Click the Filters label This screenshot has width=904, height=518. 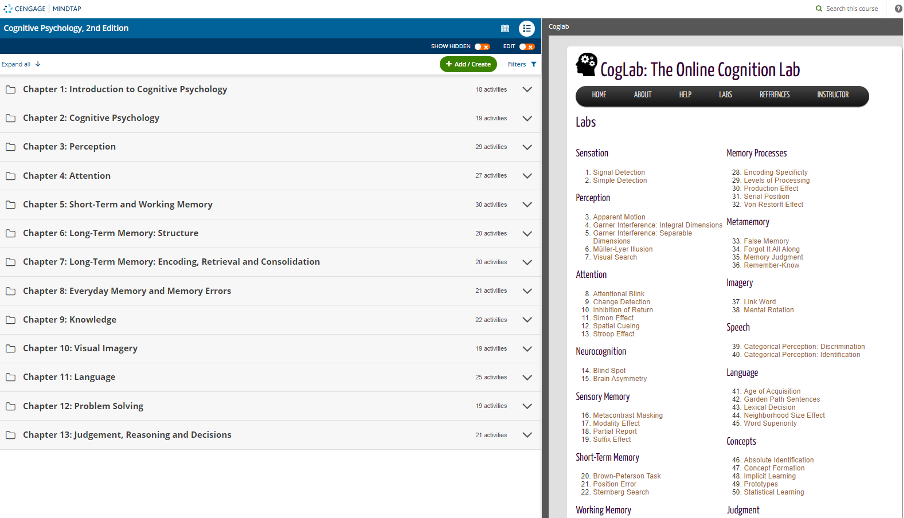[517, 65]
